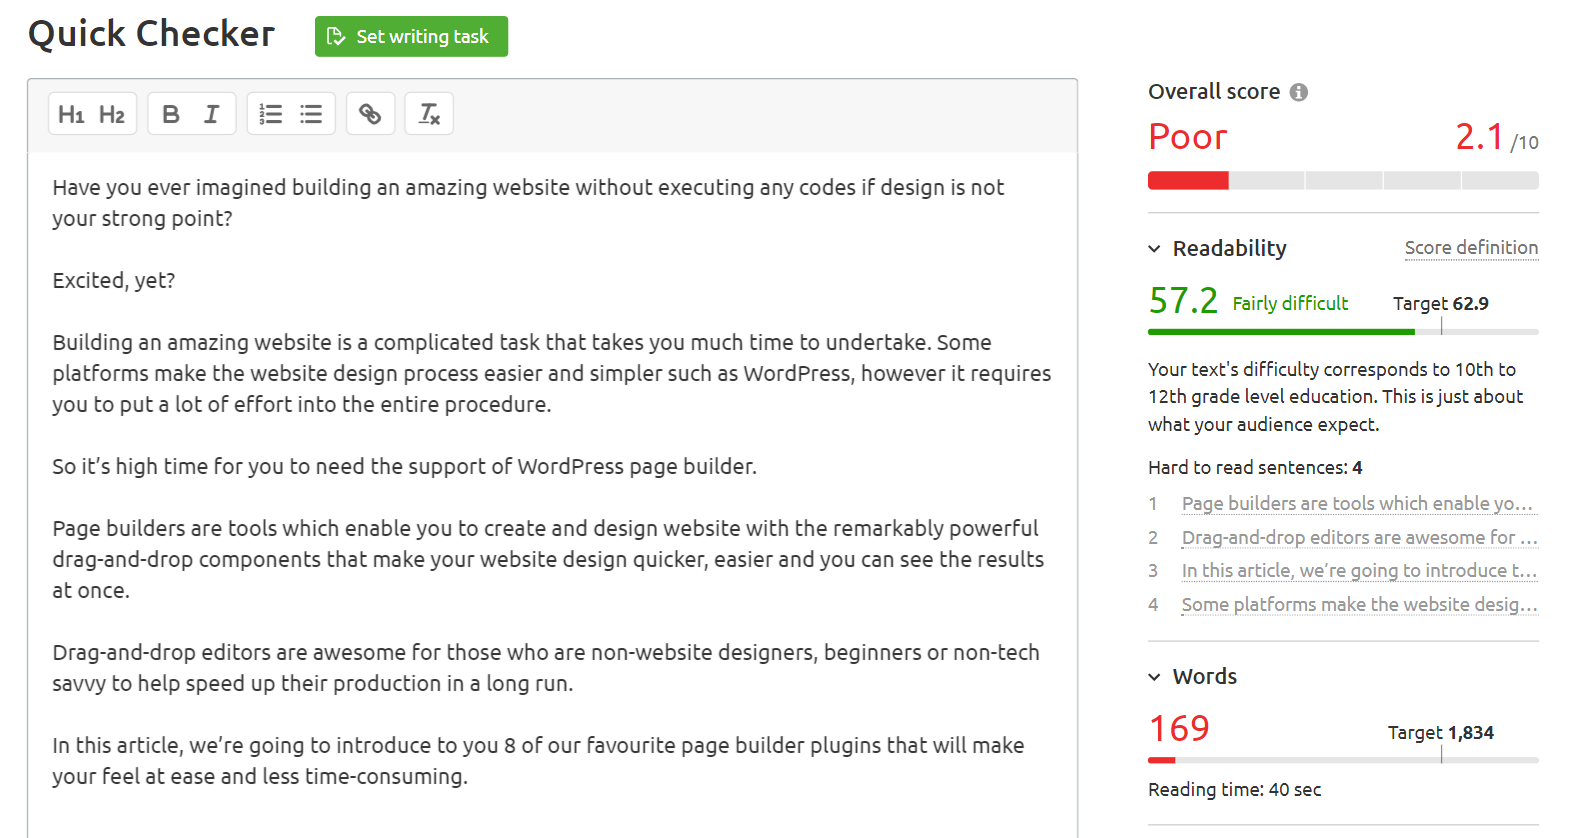Apply Heading 2 formatting
The width and height of the screenshot is (1577, 838).
coord(112,114)
